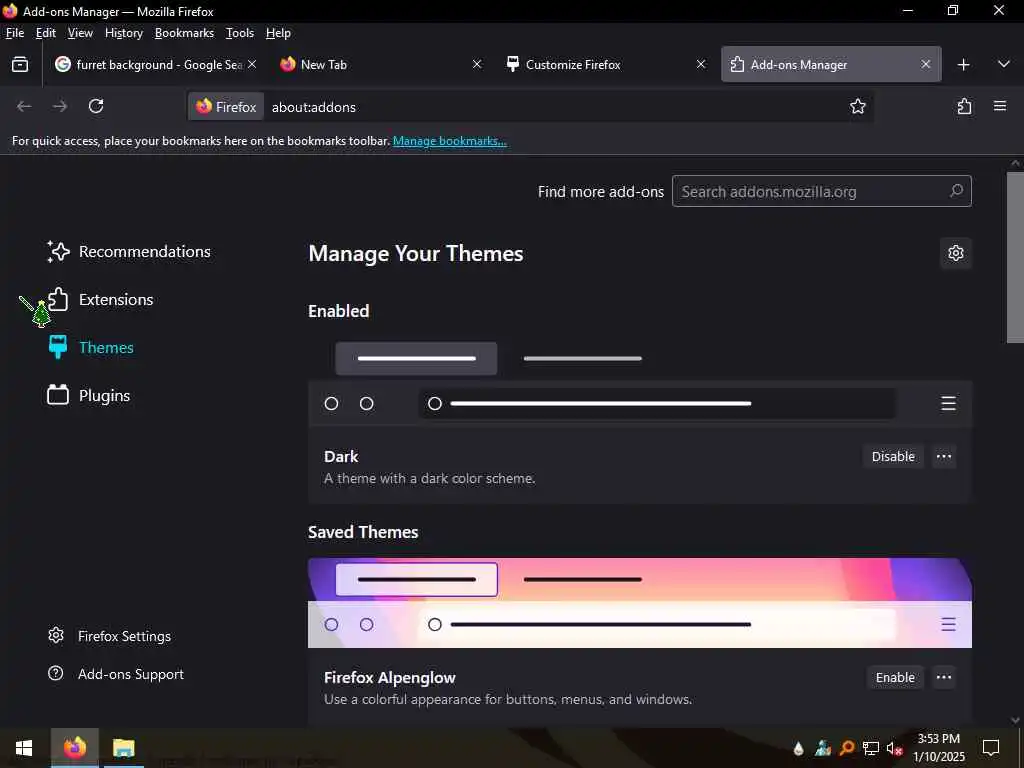Viewport: 1024px width, 768px height.
Task: Open the network tray icon
Action: click(x=871, y=748)
